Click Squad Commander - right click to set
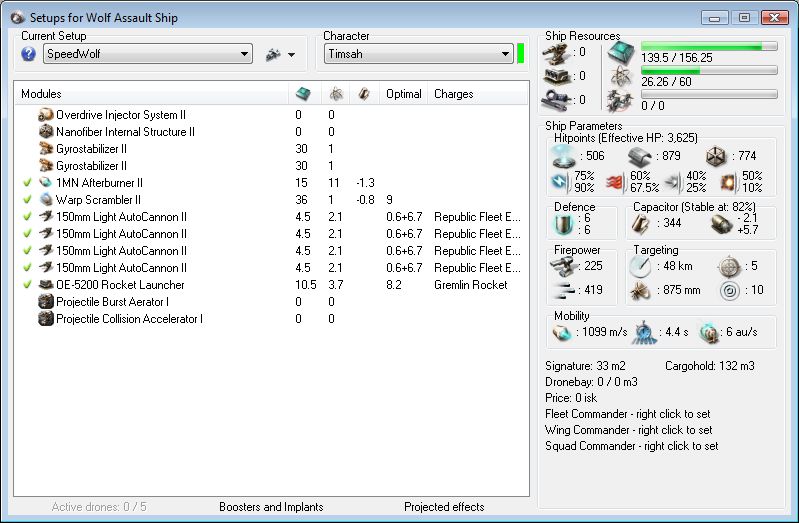Screen dimensions: 799x523 tap(632, 446)
